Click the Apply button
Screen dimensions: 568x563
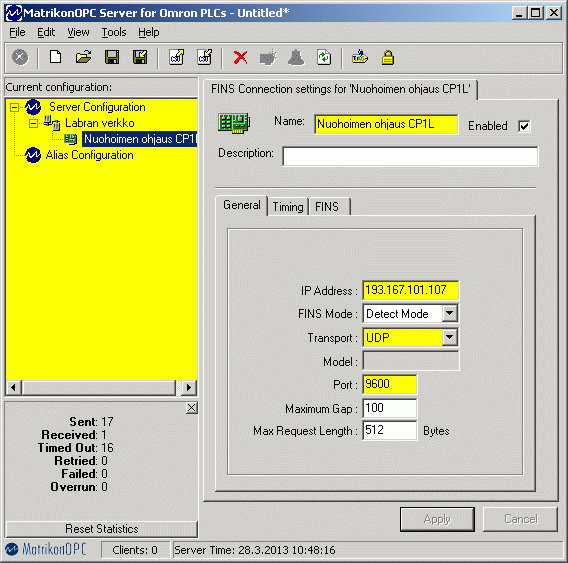pyautogui.click(x=437, y=519)
